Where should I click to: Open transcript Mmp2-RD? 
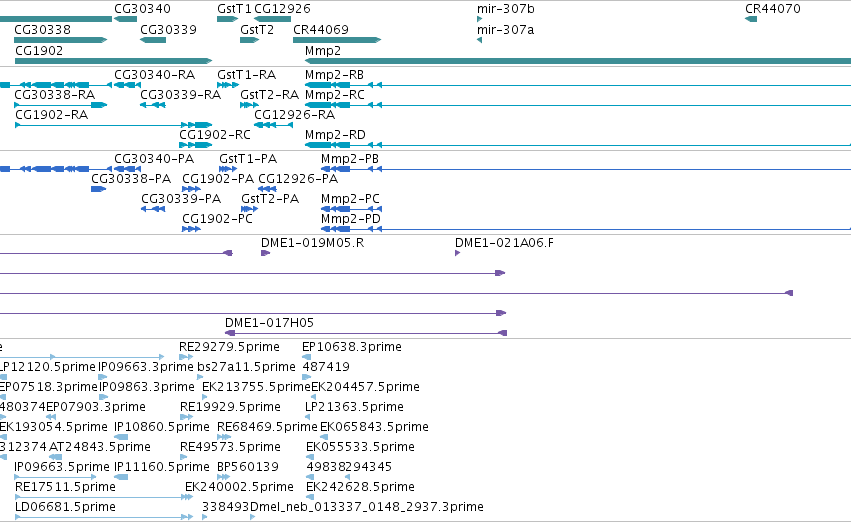(335, 135)
